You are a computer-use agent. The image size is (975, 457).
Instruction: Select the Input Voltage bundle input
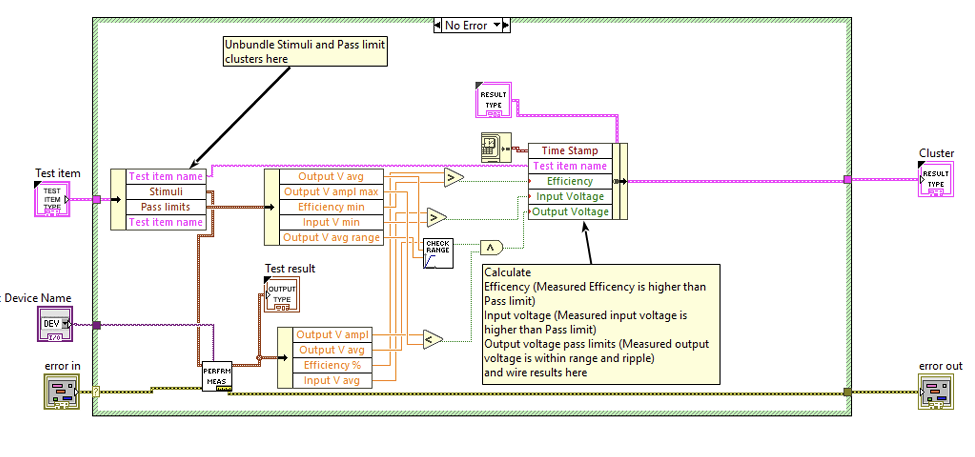pos(570,196)
